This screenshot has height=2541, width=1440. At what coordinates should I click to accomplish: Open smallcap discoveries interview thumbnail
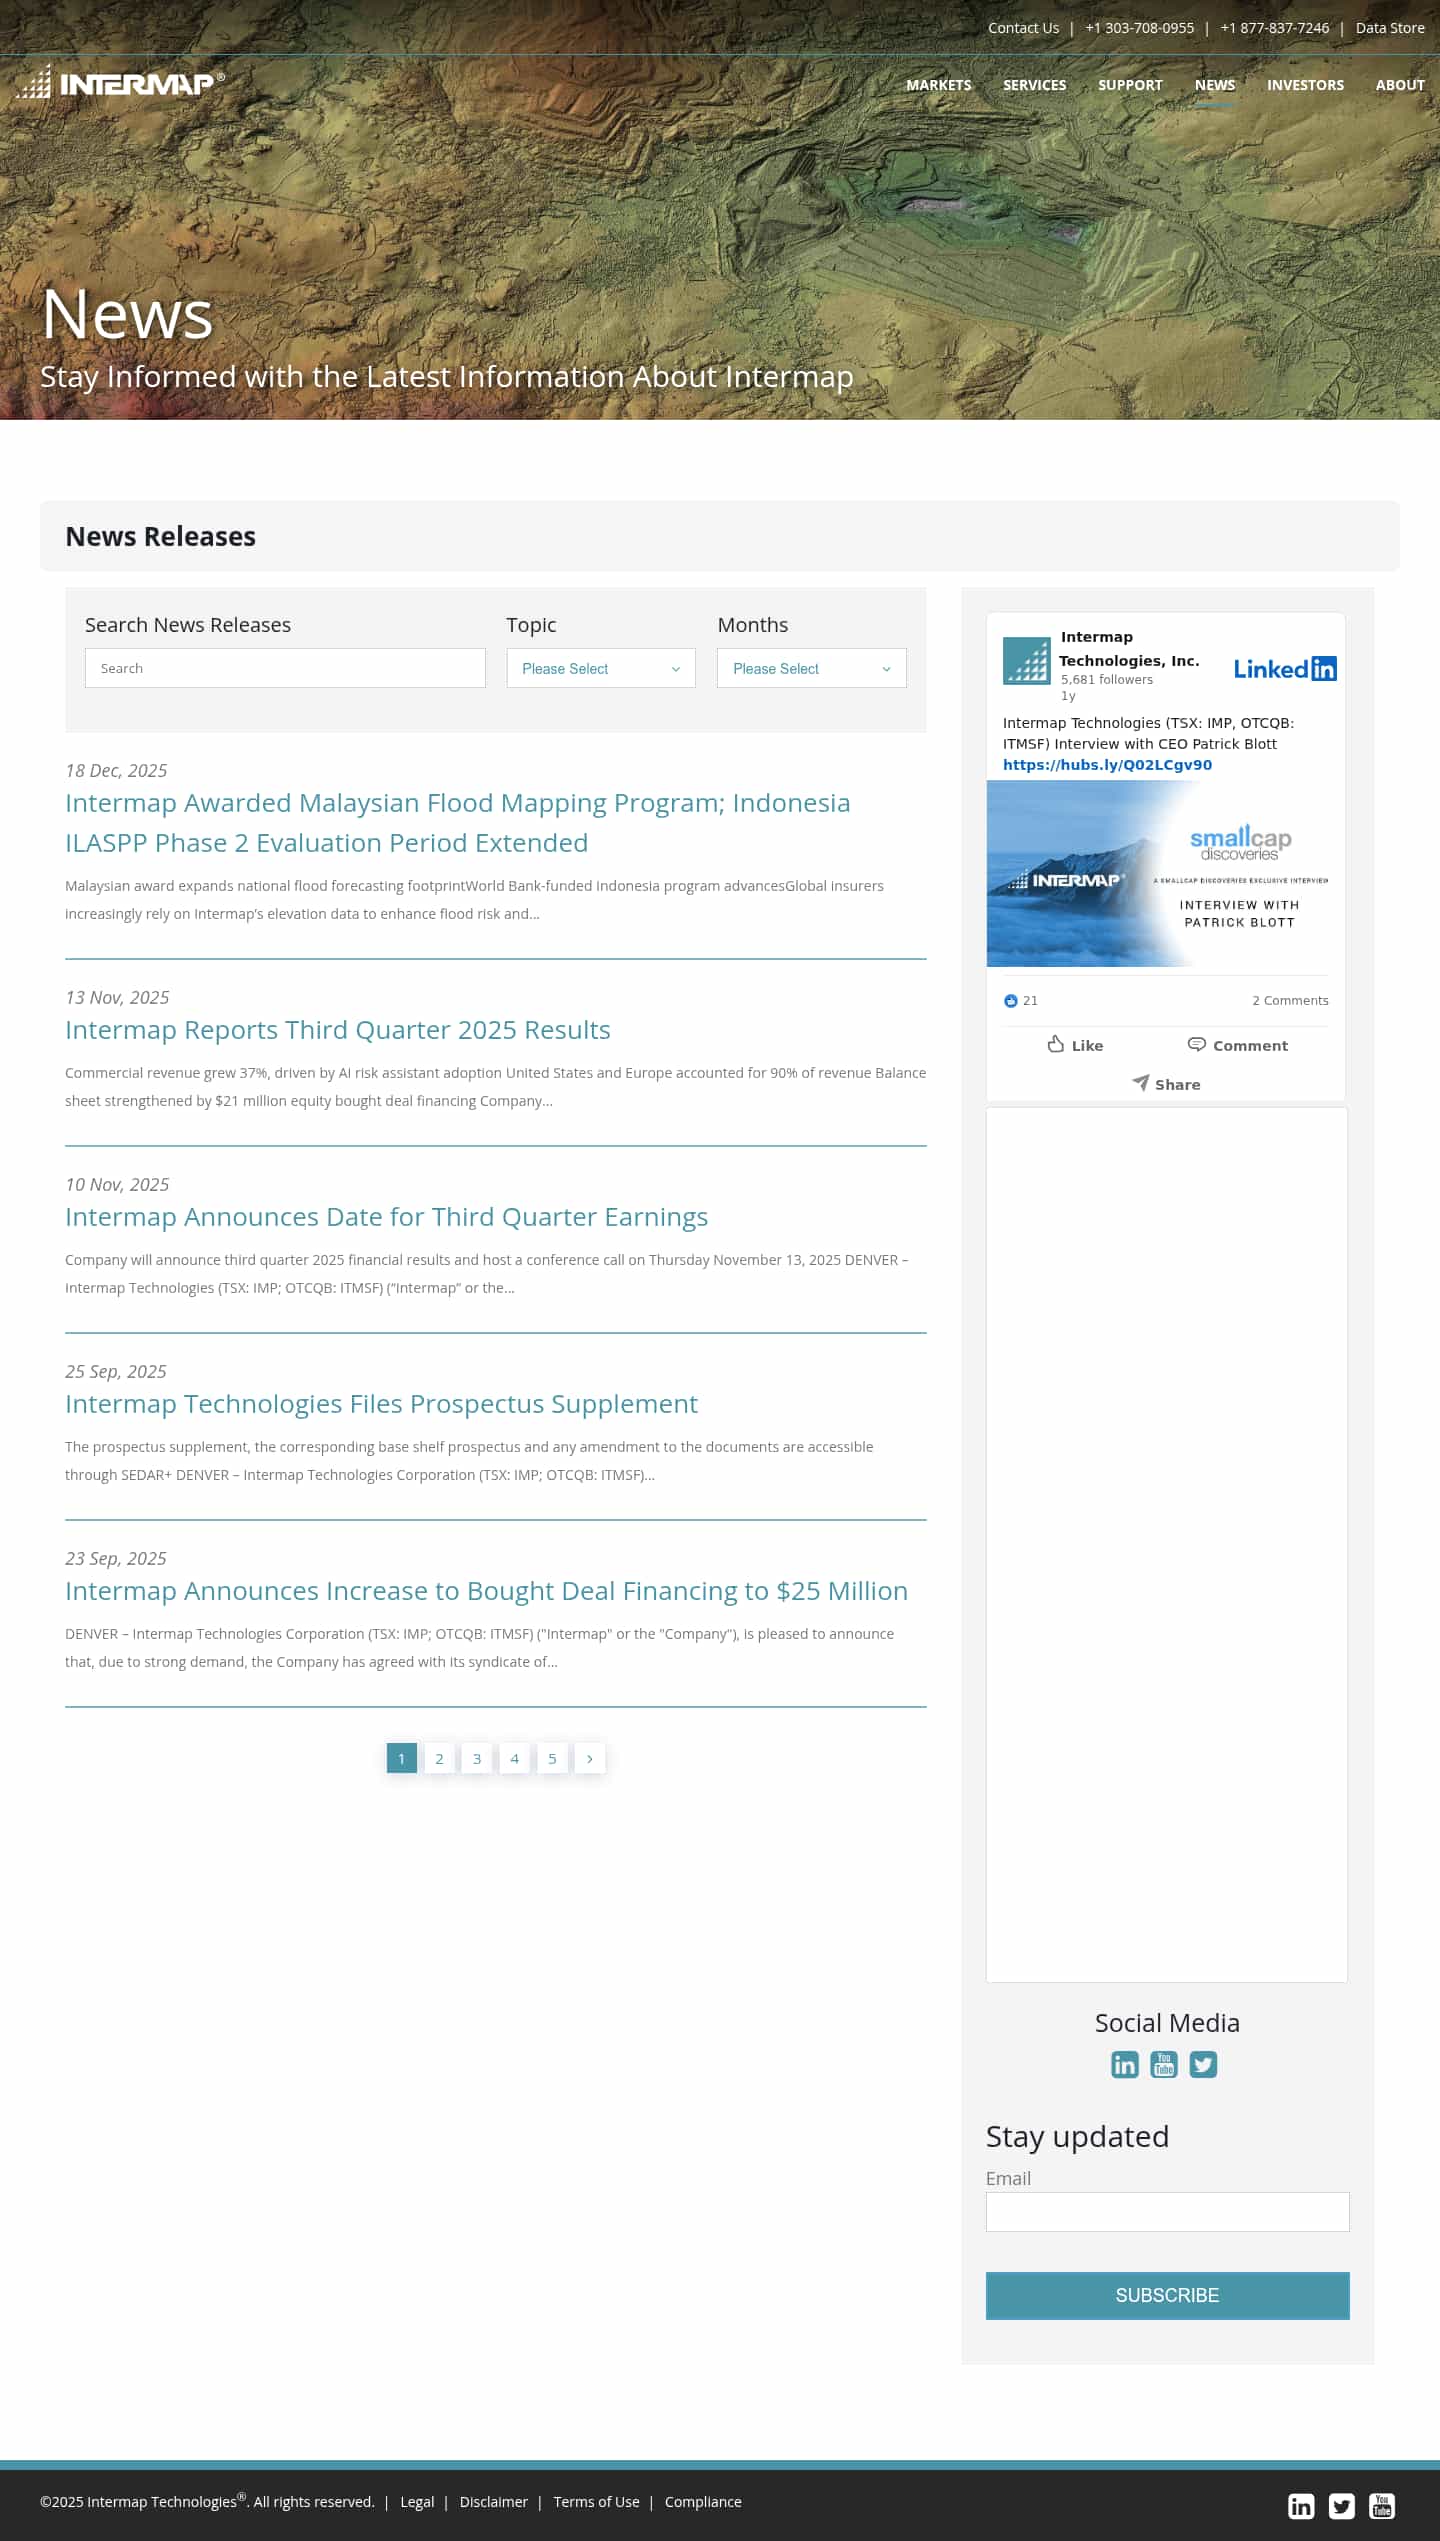click(1166, 873)
